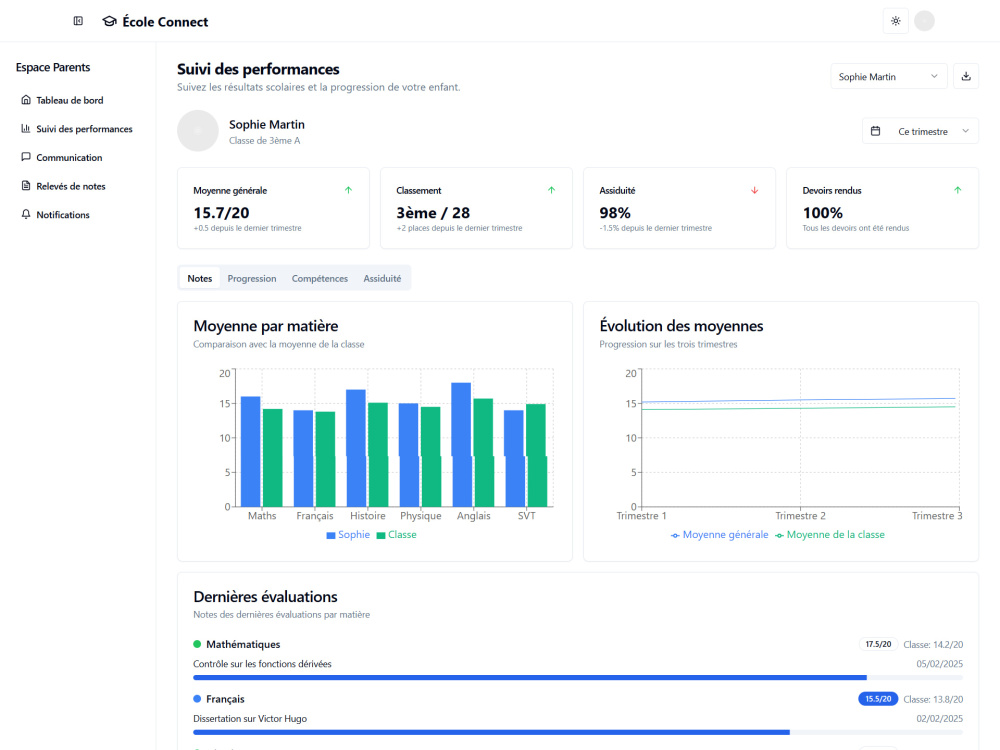Screen dimensions: 1000x750
Task: Click the École Connect graduation cap logo
Action: click(x=109, y=22)
